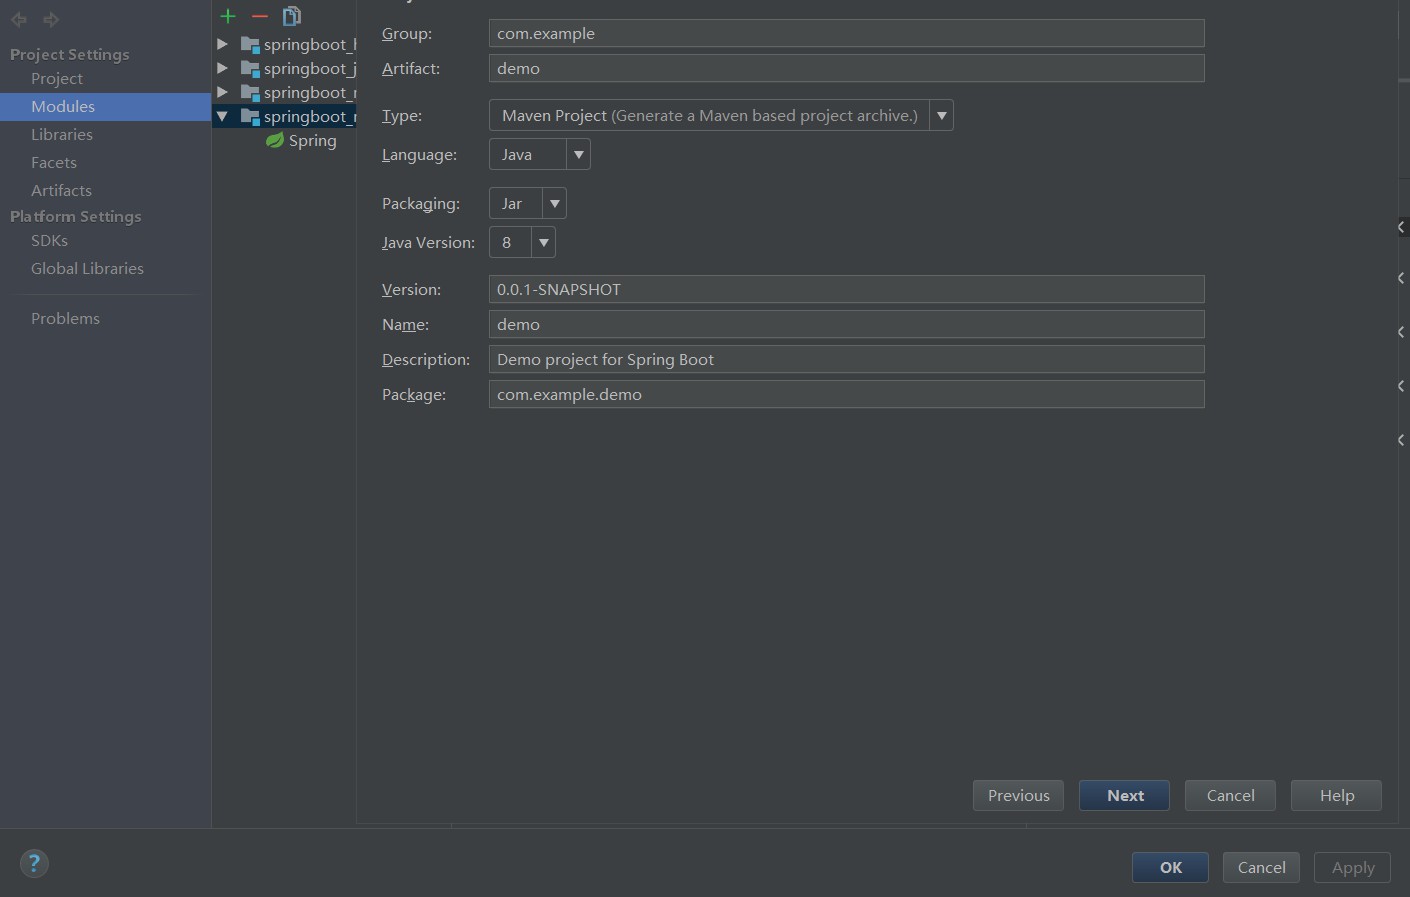
Task: Click into the Artifact field containing demo
Action: (x=846, y=68)
